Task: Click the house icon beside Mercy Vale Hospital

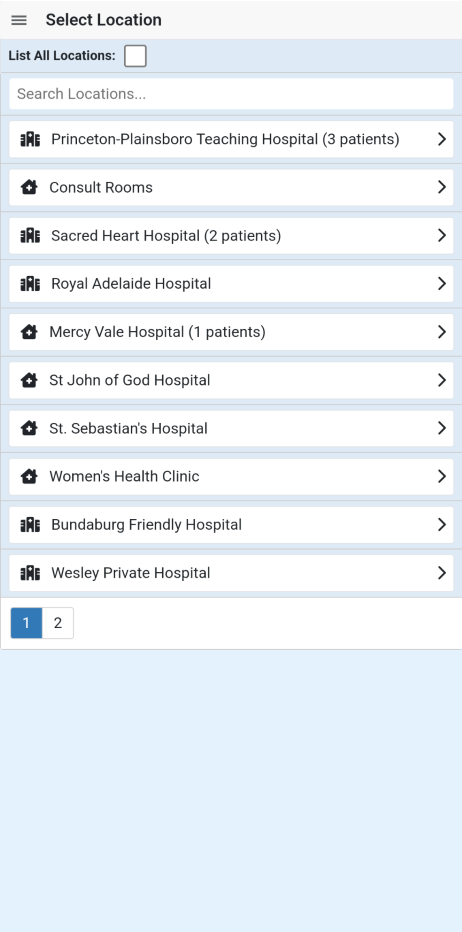Action: tap(29, 332)
